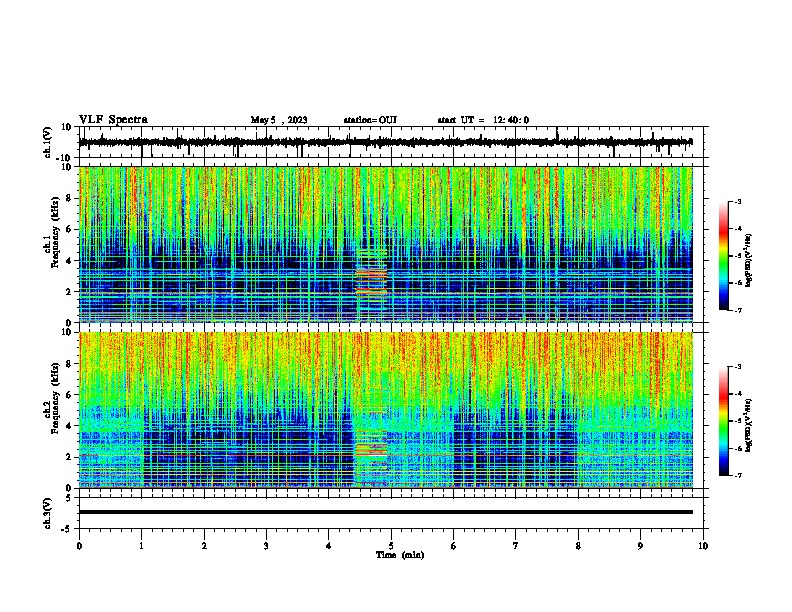The height and width of the screenshot is (612, 792).
Task: Click the ch.3 voltage flat black trace
Action: pyautogui.click(x=386, y=512)
